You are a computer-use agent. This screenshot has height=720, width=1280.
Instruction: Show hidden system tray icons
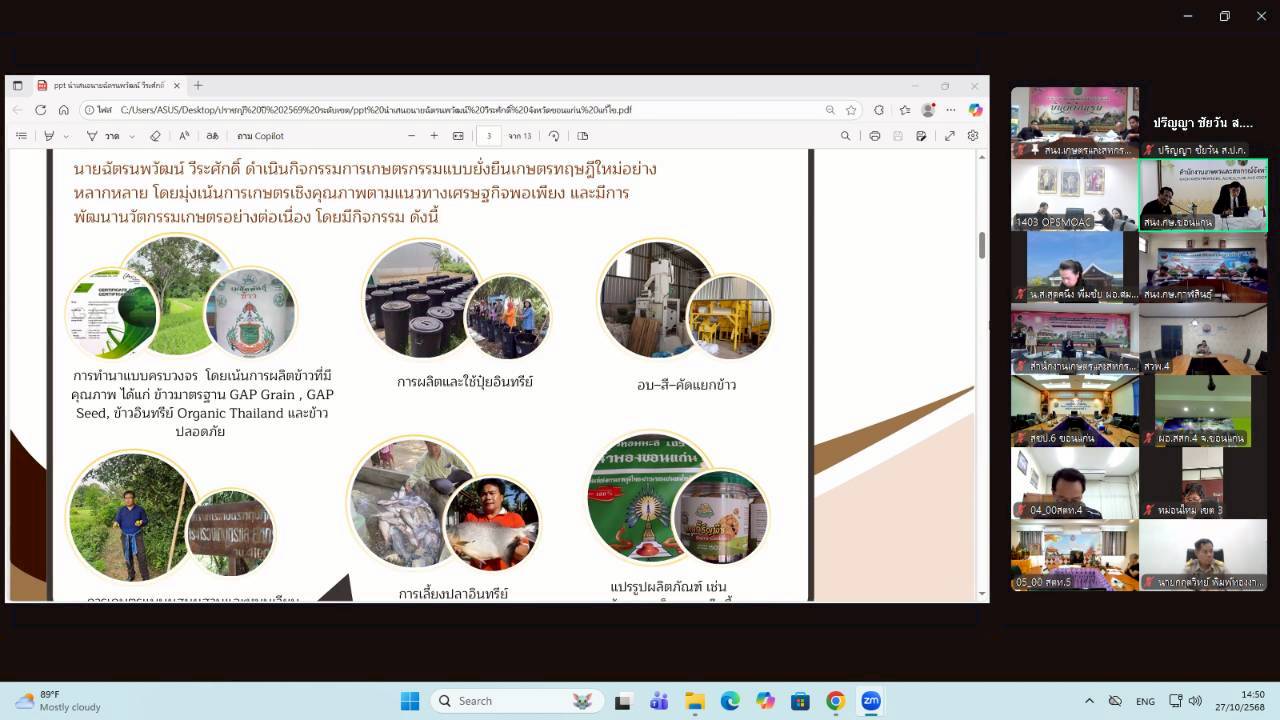click(x=1089, y=701)
